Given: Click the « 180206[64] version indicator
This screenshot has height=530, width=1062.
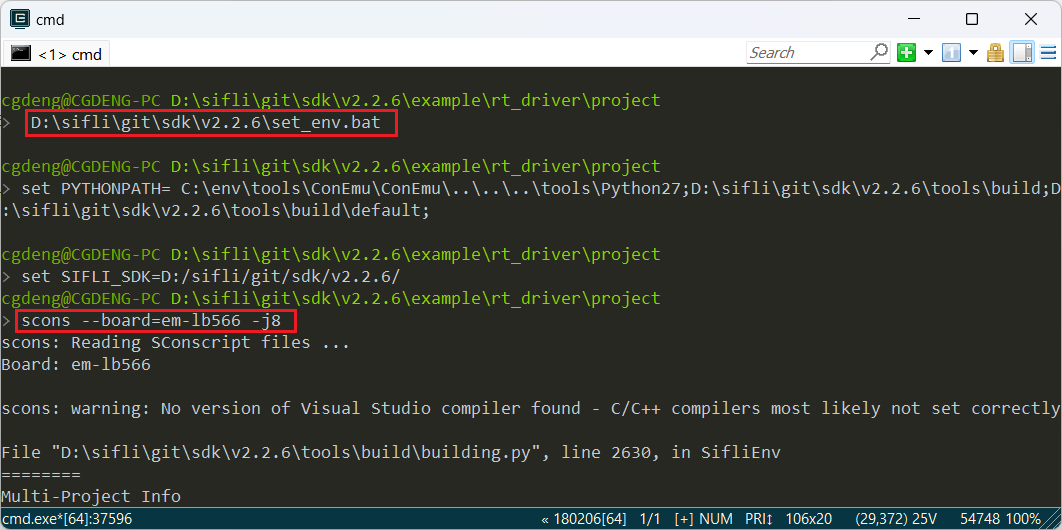Looking at the screenshot, I should tap(586, 519).
